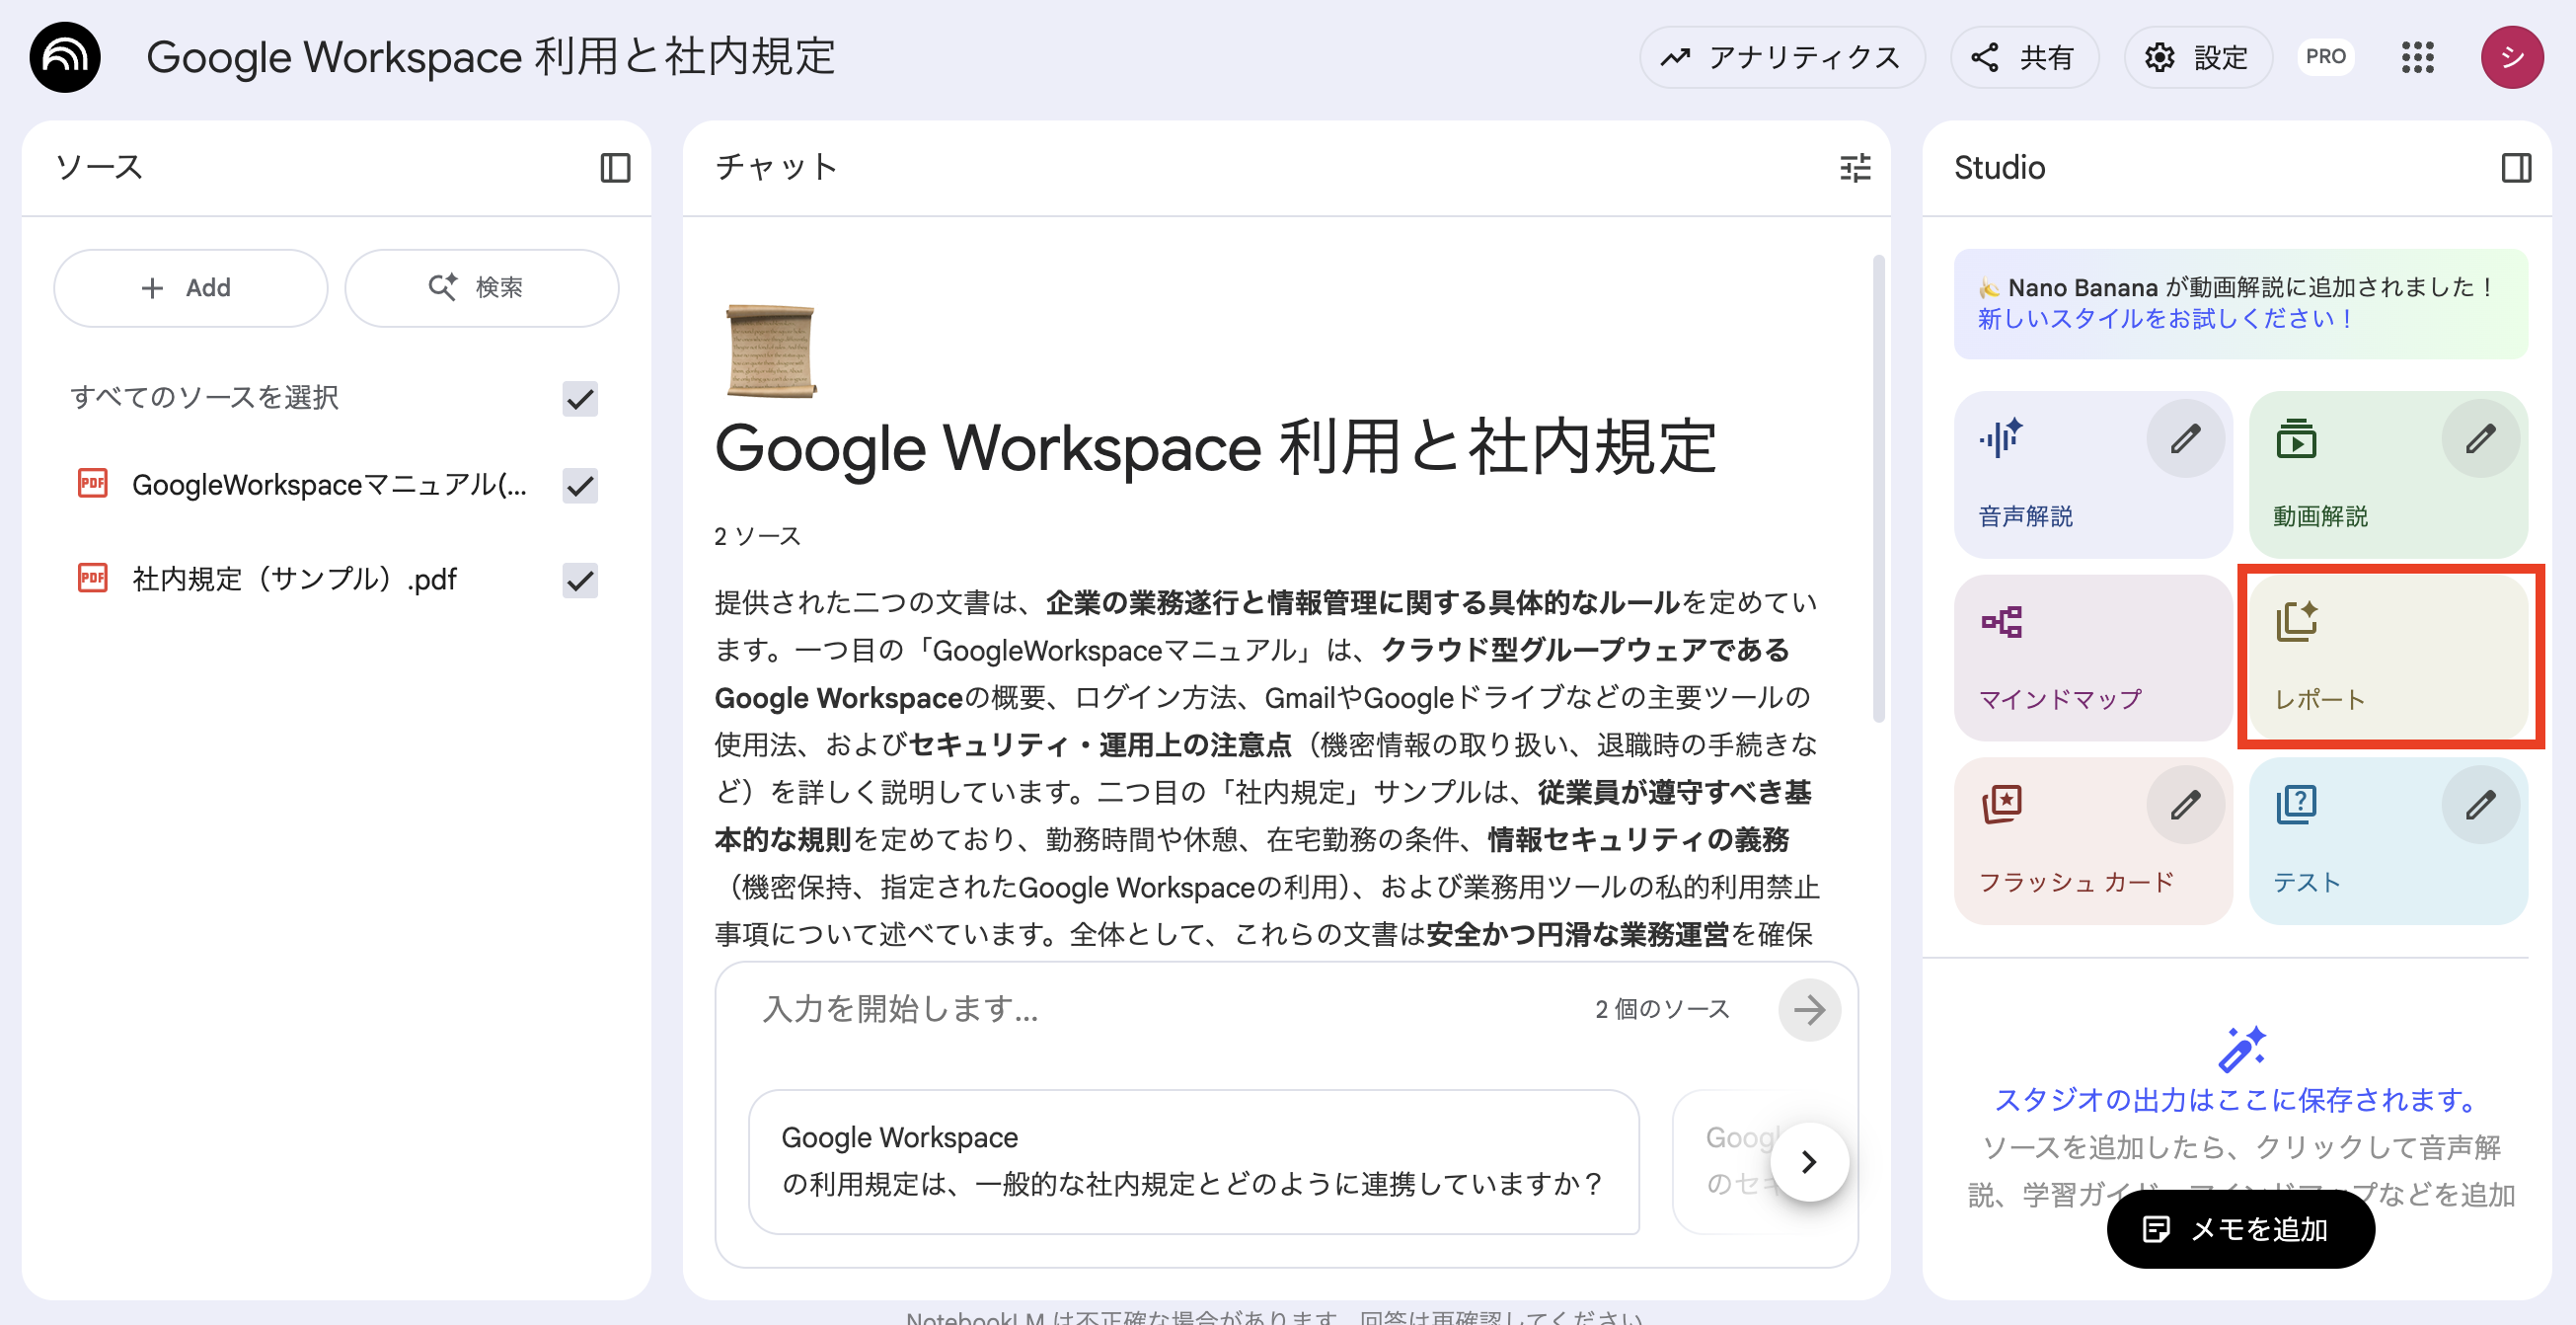Open アナリティクス analytics

pos(1783,57)
